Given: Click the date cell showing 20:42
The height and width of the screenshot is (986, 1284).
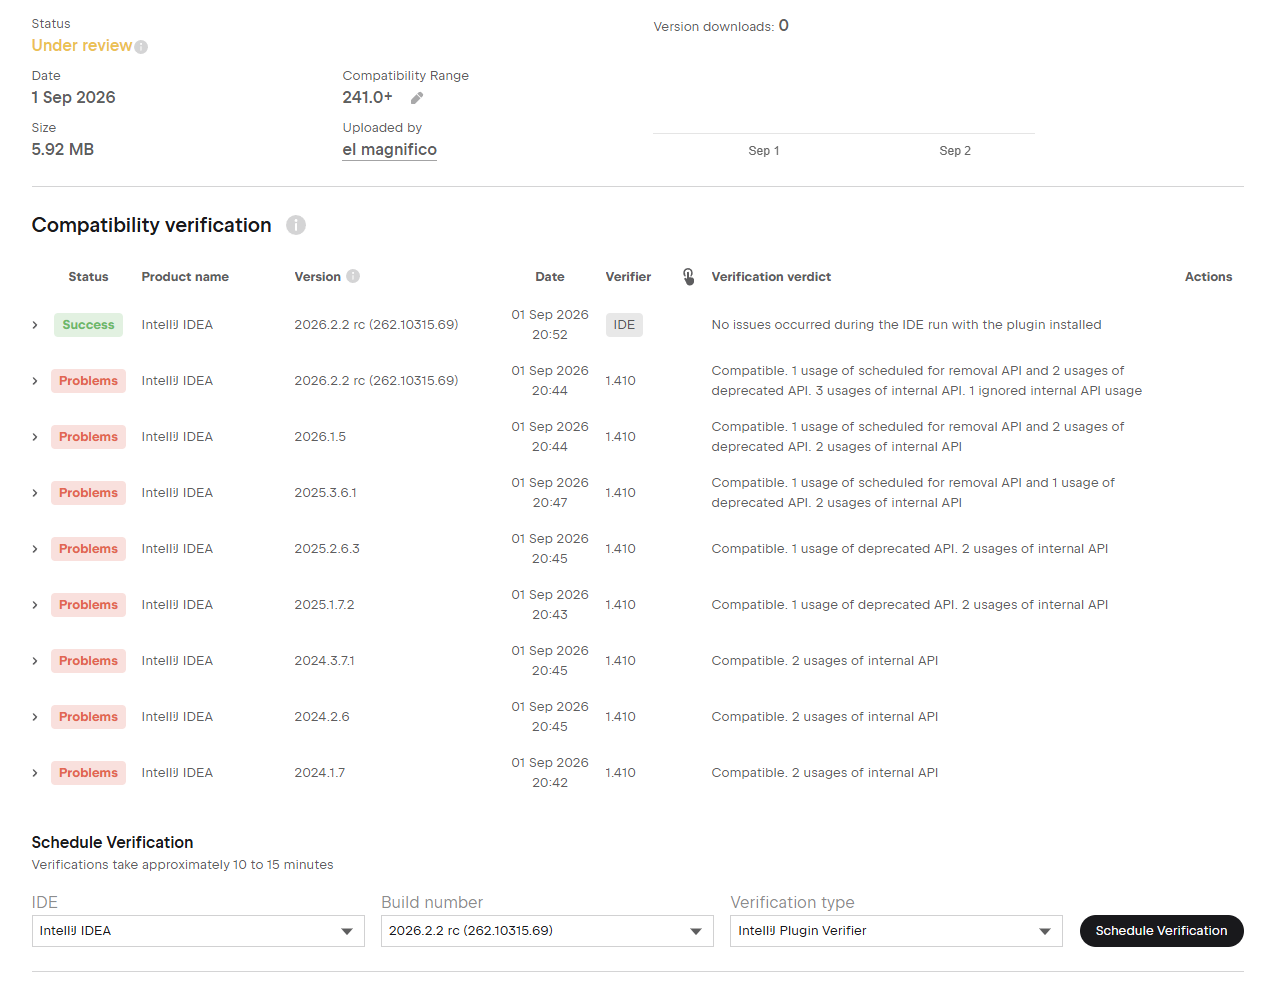Looking at the screenshot, I should click(x=550, y=773).
